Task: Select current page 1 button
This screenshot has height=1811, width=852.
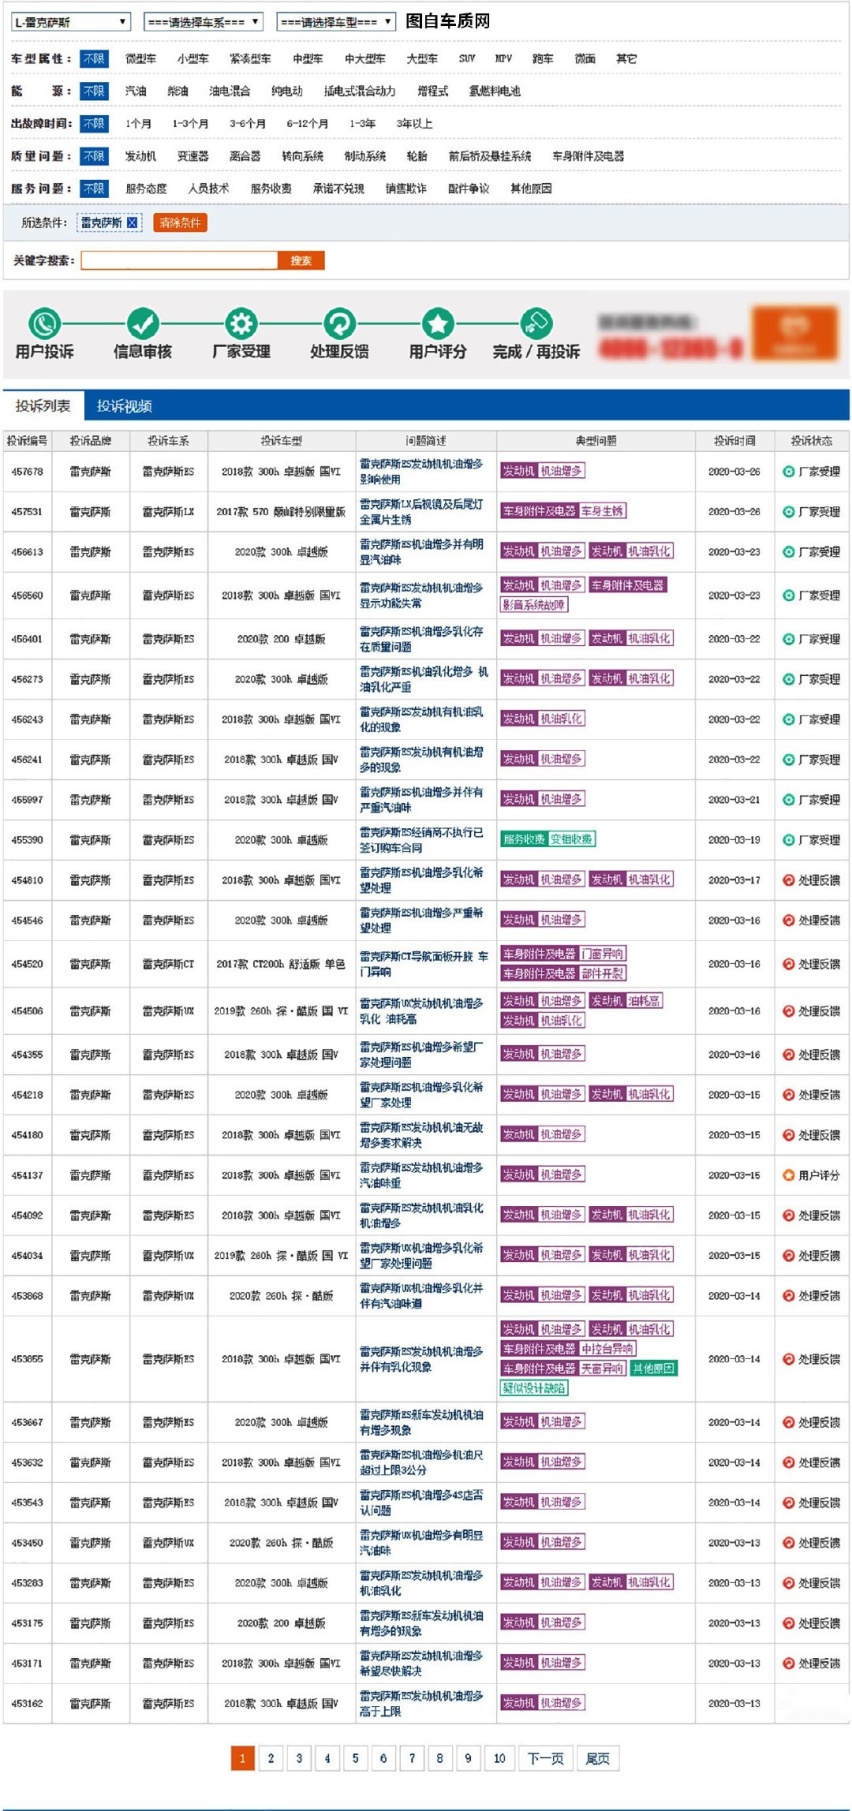Action: pyautogui.click(x=243, y=1758)
